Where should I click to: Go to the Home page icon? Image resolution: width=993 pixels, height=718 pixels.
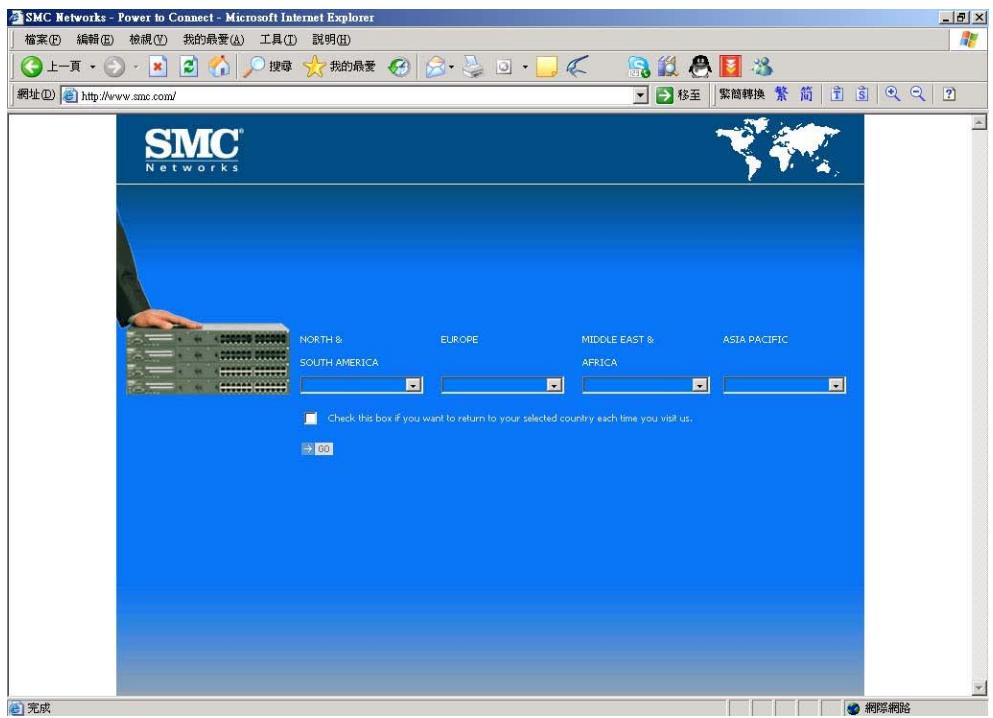tap(219, 66)
